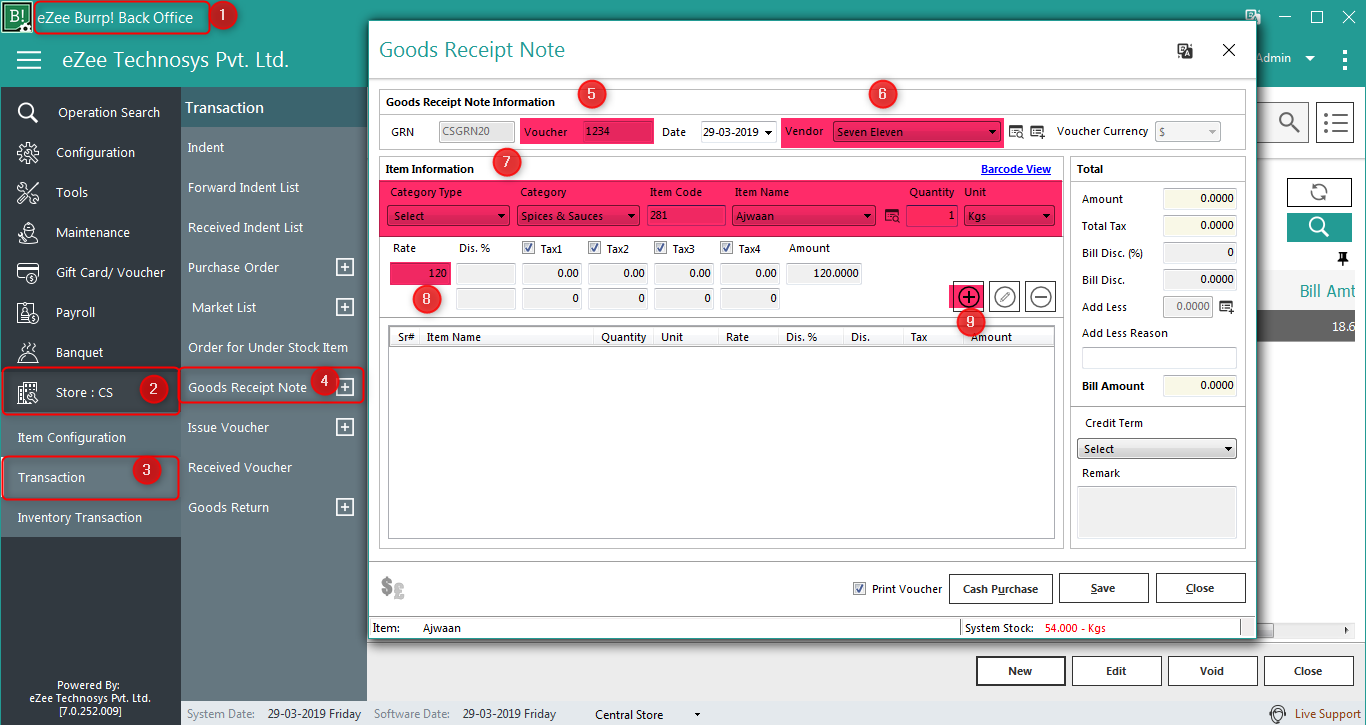Expand the Goods Return plus box
The width and height of the screenshot is (1366, 725).
click(345, 507)
